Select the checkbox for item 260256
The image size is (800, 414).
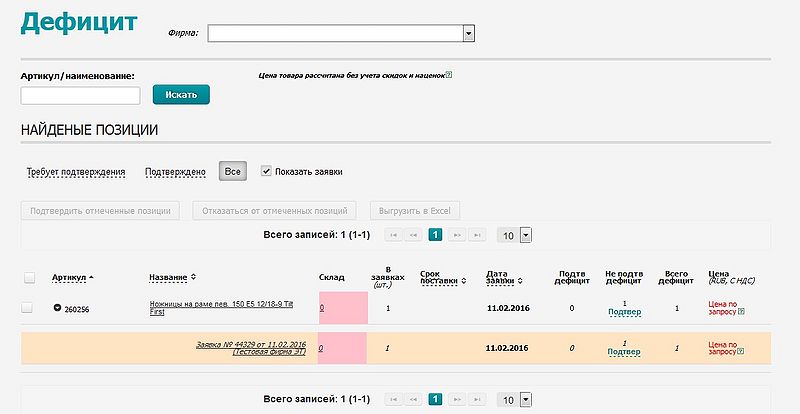[x=27, y=307]
